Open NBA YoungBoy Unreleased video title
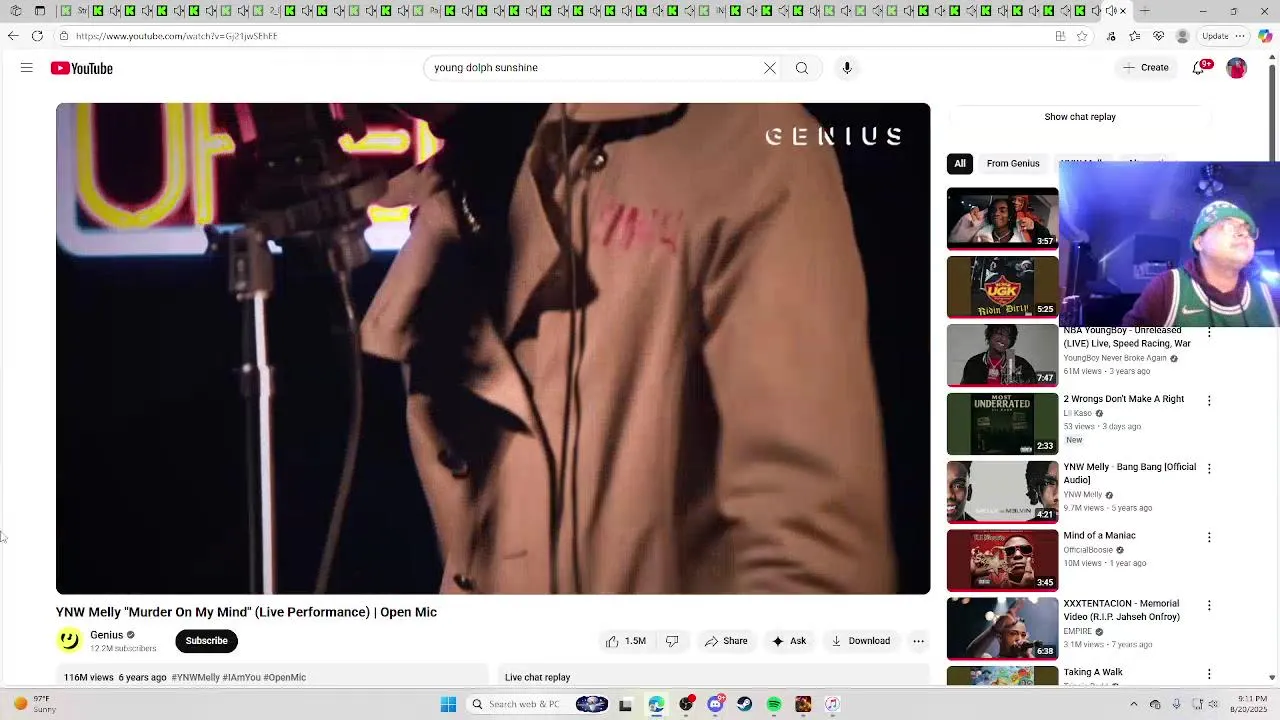Screen dimensions: 1280x720 point(1127,337)
